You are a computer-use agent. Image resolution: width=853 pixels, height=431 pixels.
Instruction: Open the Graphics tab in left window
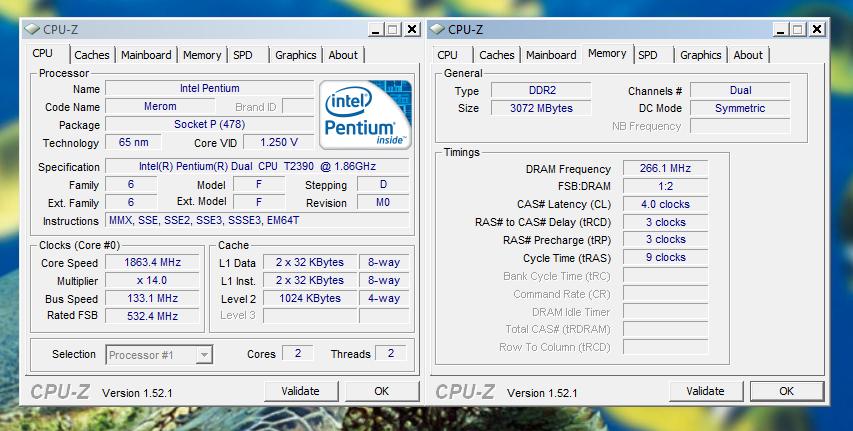pos(295,55)
